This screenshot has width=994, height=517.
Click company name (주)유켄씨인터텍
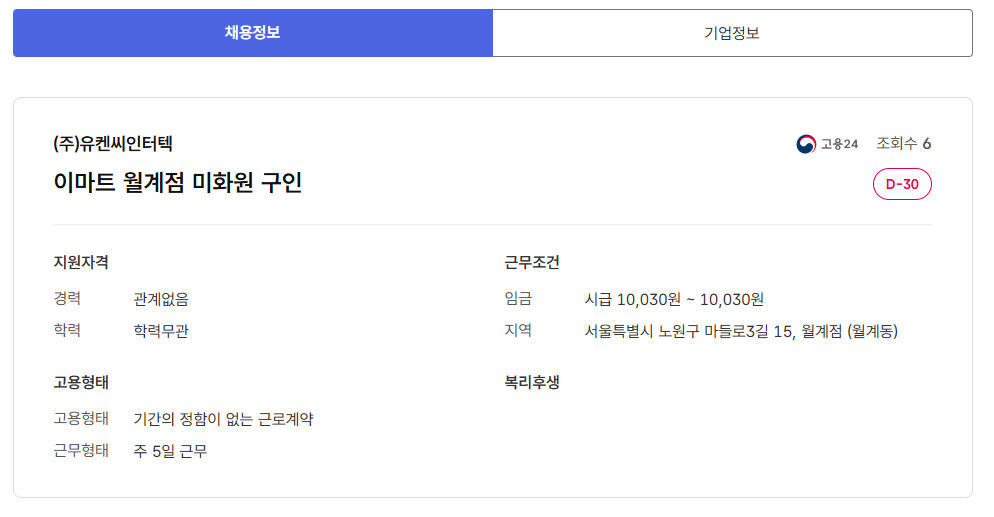(x=113, y=143)
